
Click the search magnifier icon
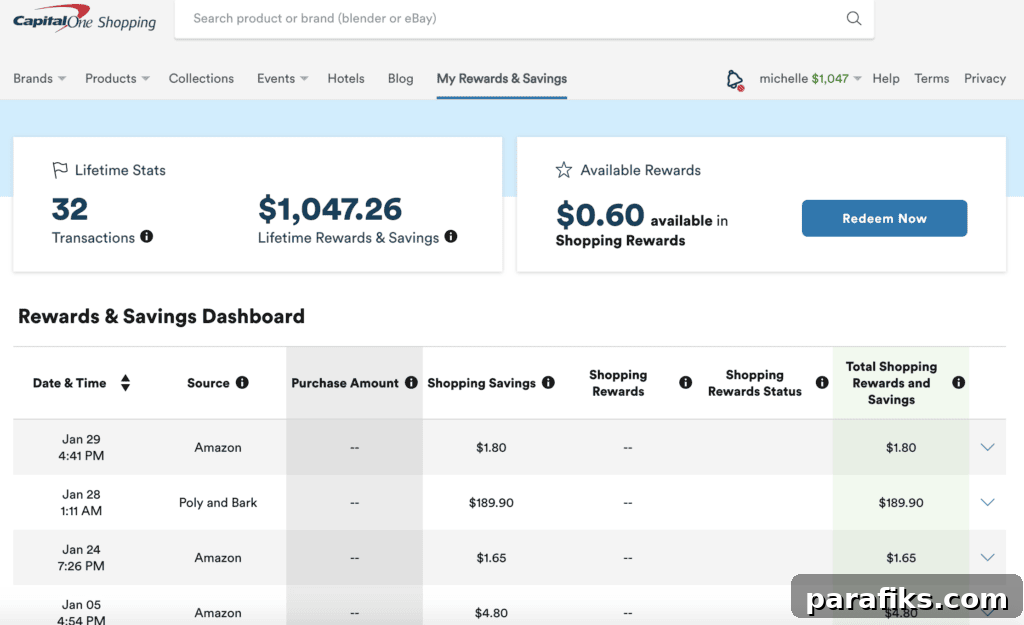pyautogui.click(x=854, y=18)
